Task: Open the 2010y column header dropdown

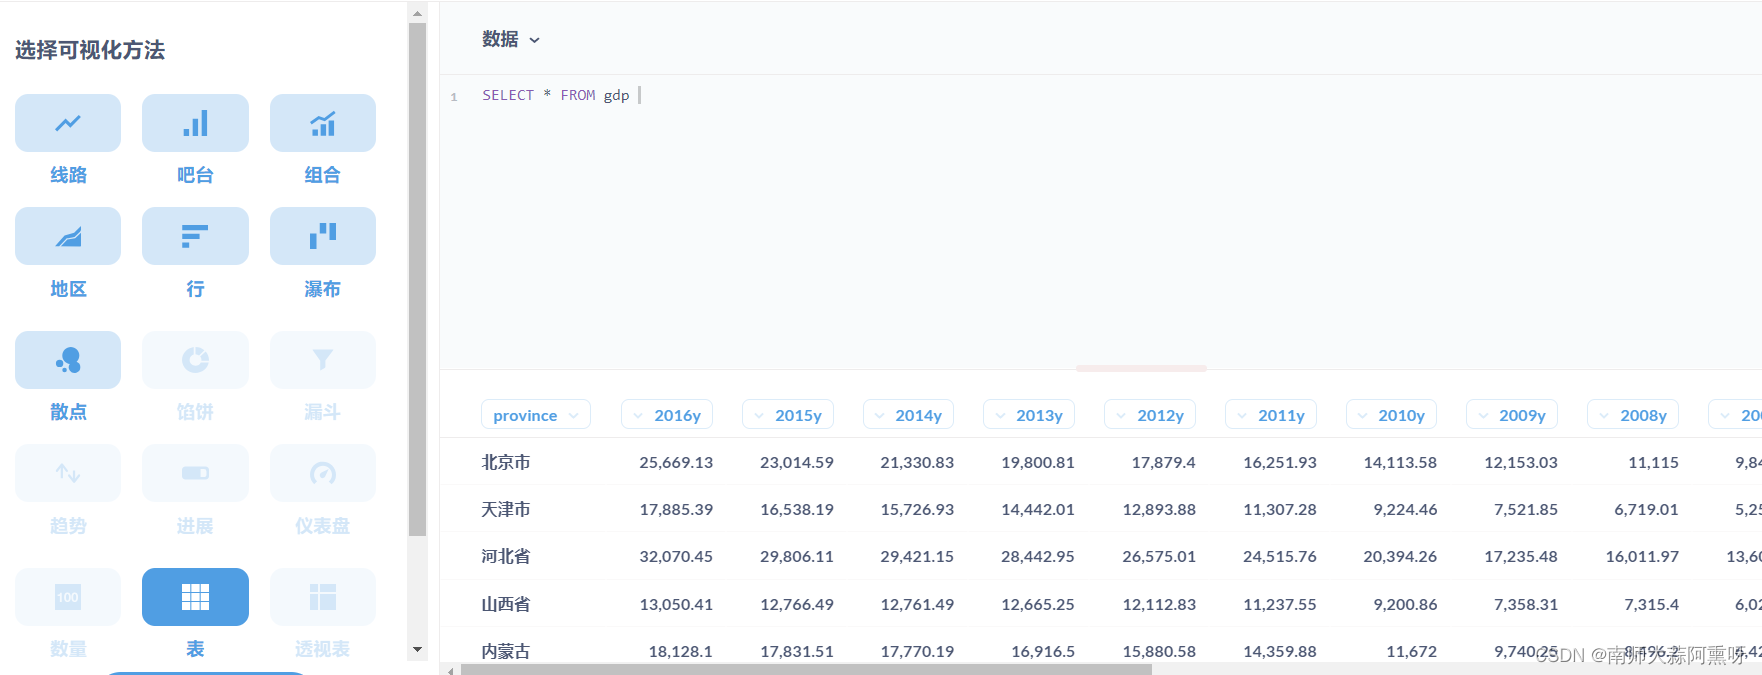Action: coord(1392,415)
